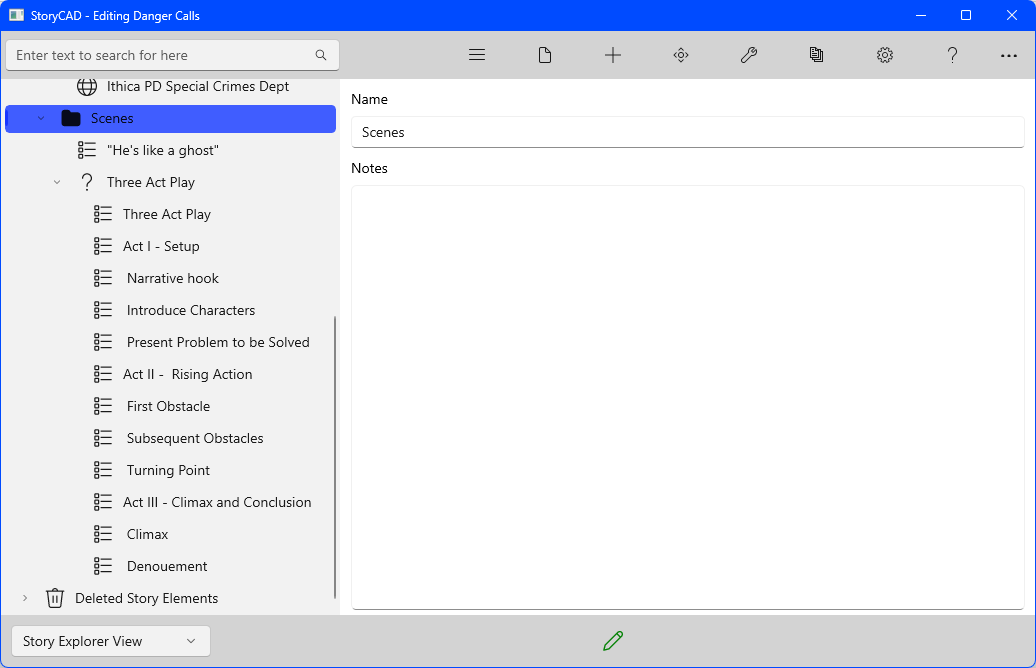Click the search magnifier icon

click(x=321, y=55)
